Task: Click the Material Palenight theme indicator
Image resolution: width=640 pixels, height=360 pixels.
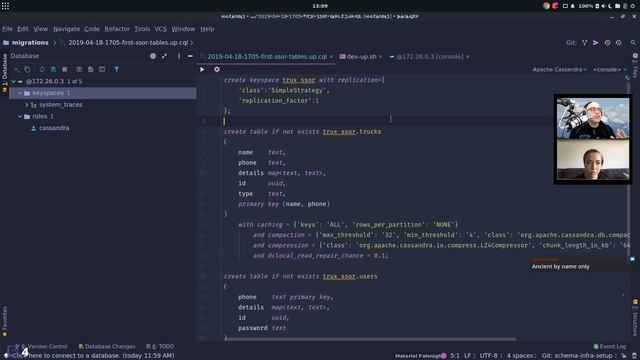Action: [x=421, y=356]
